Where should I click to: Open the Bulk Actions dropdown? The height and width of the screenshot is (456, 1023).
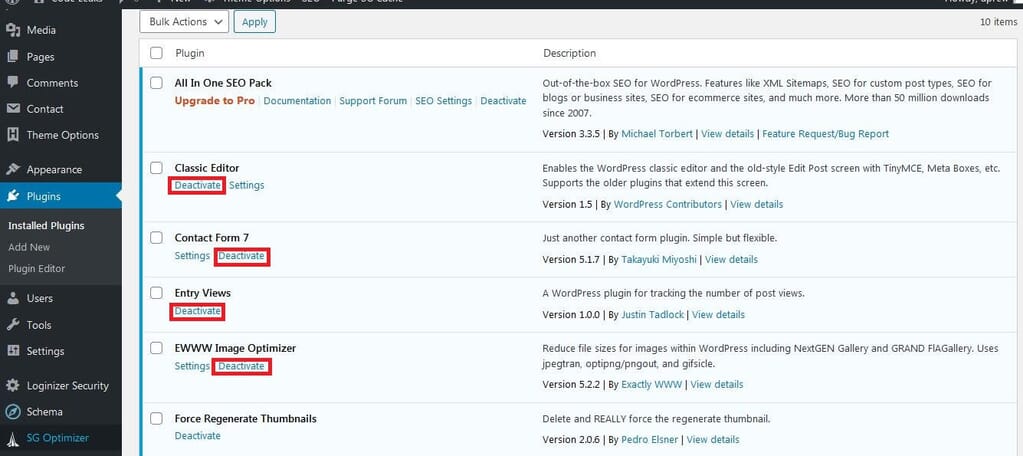(184, 22)
